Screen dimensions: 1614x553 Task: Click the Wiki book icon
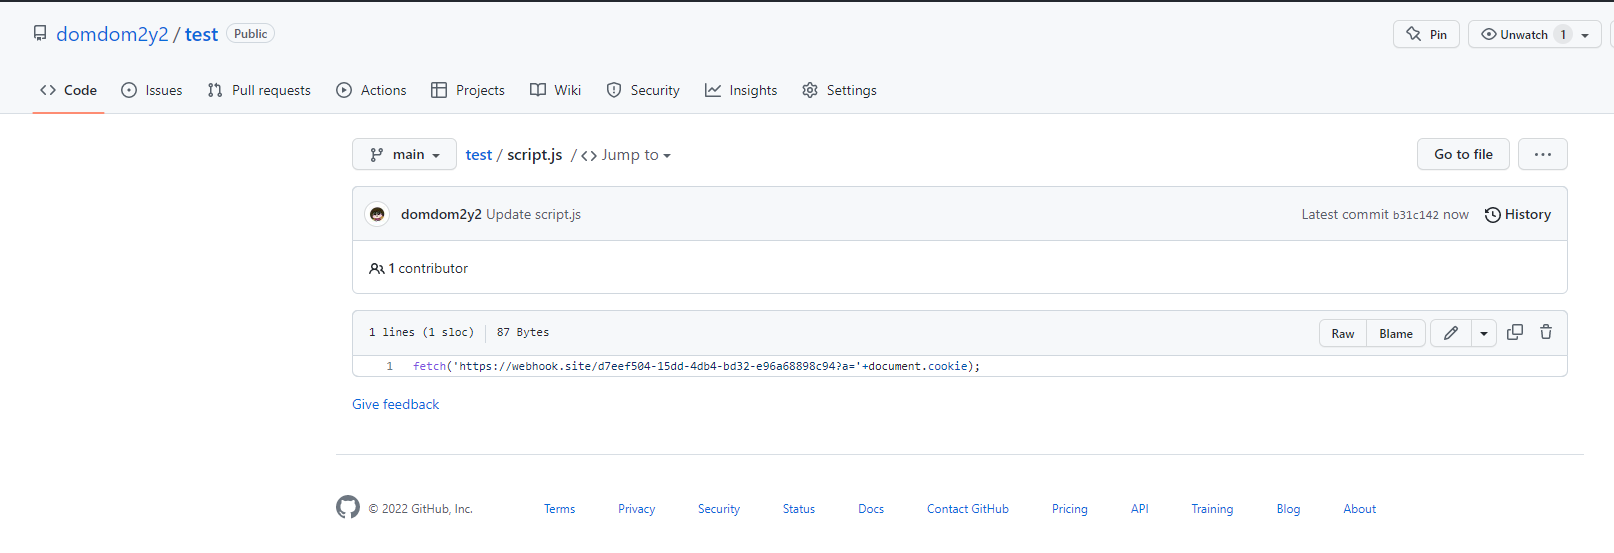[538, 90]
